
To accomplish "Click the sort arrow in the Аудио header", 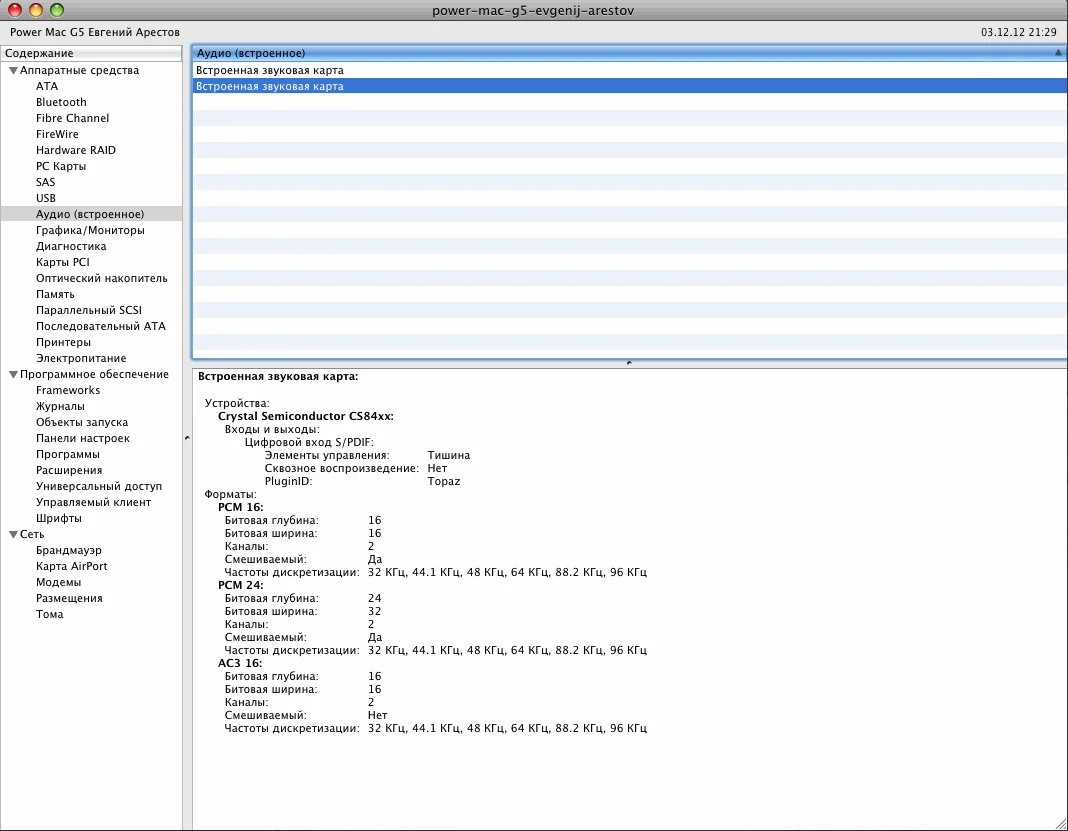I will click(x=1057, y=53).
